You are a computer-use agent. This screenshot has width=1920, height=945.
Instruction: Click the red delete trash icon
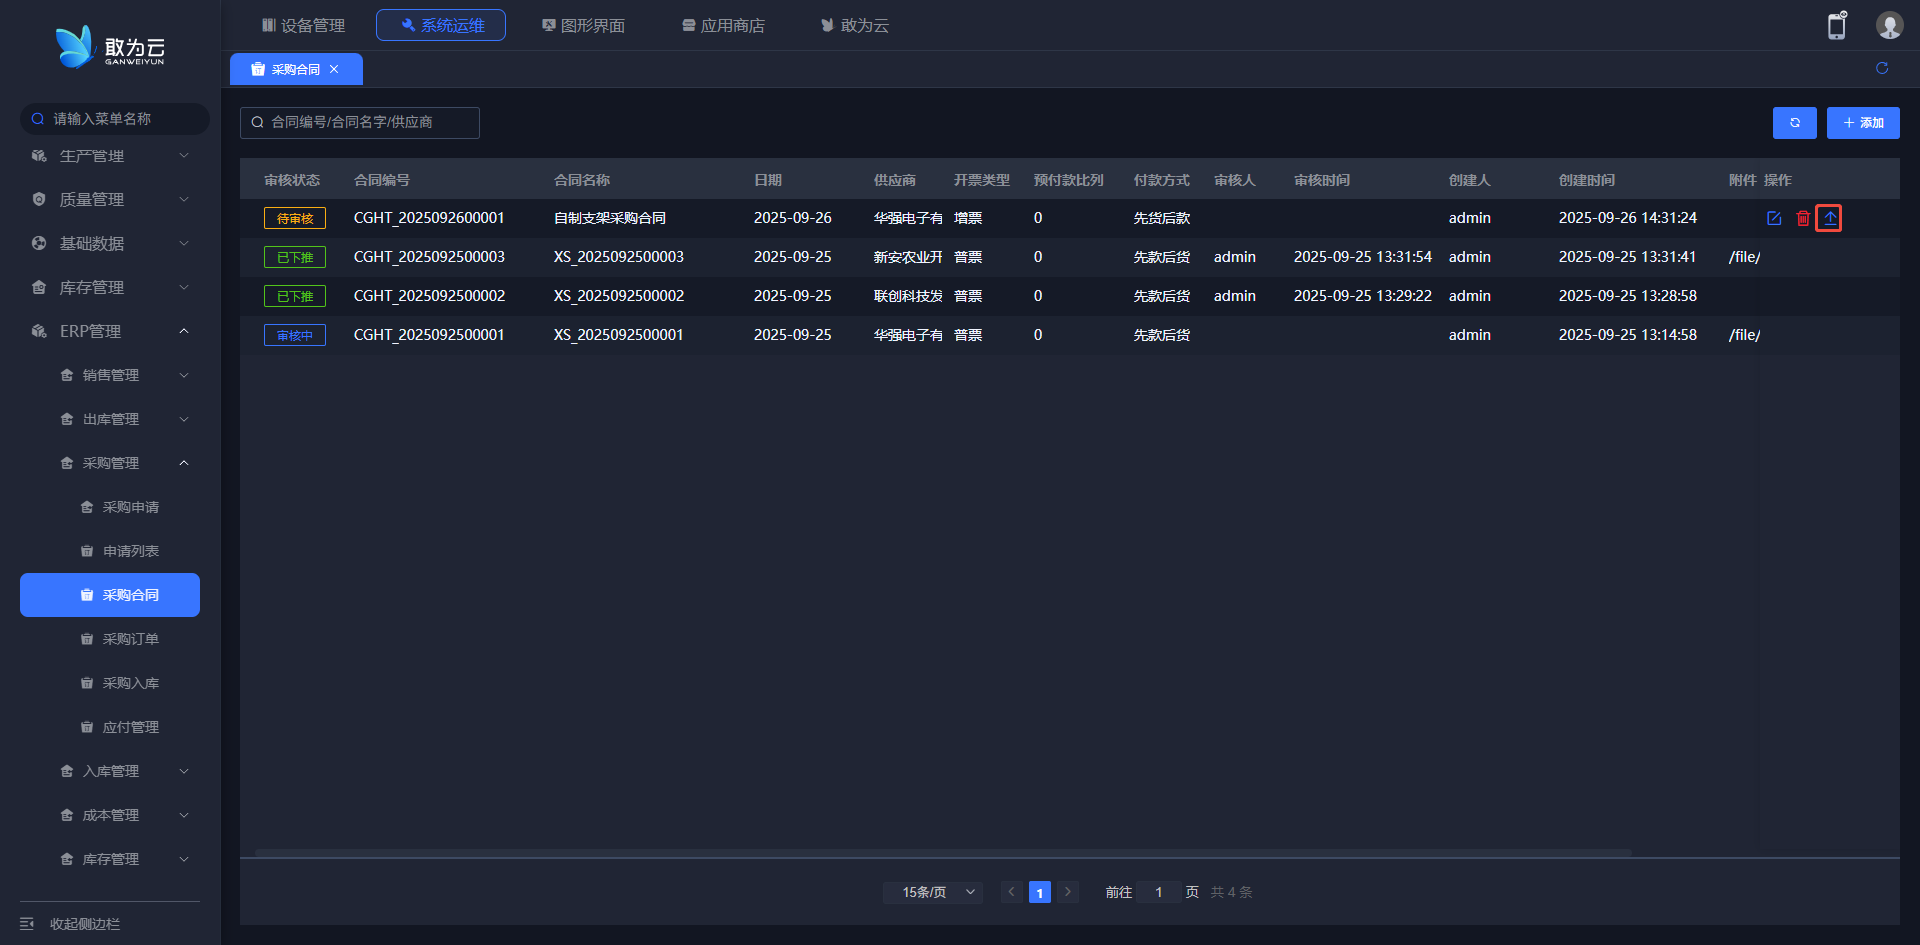tap(1802, 218)
